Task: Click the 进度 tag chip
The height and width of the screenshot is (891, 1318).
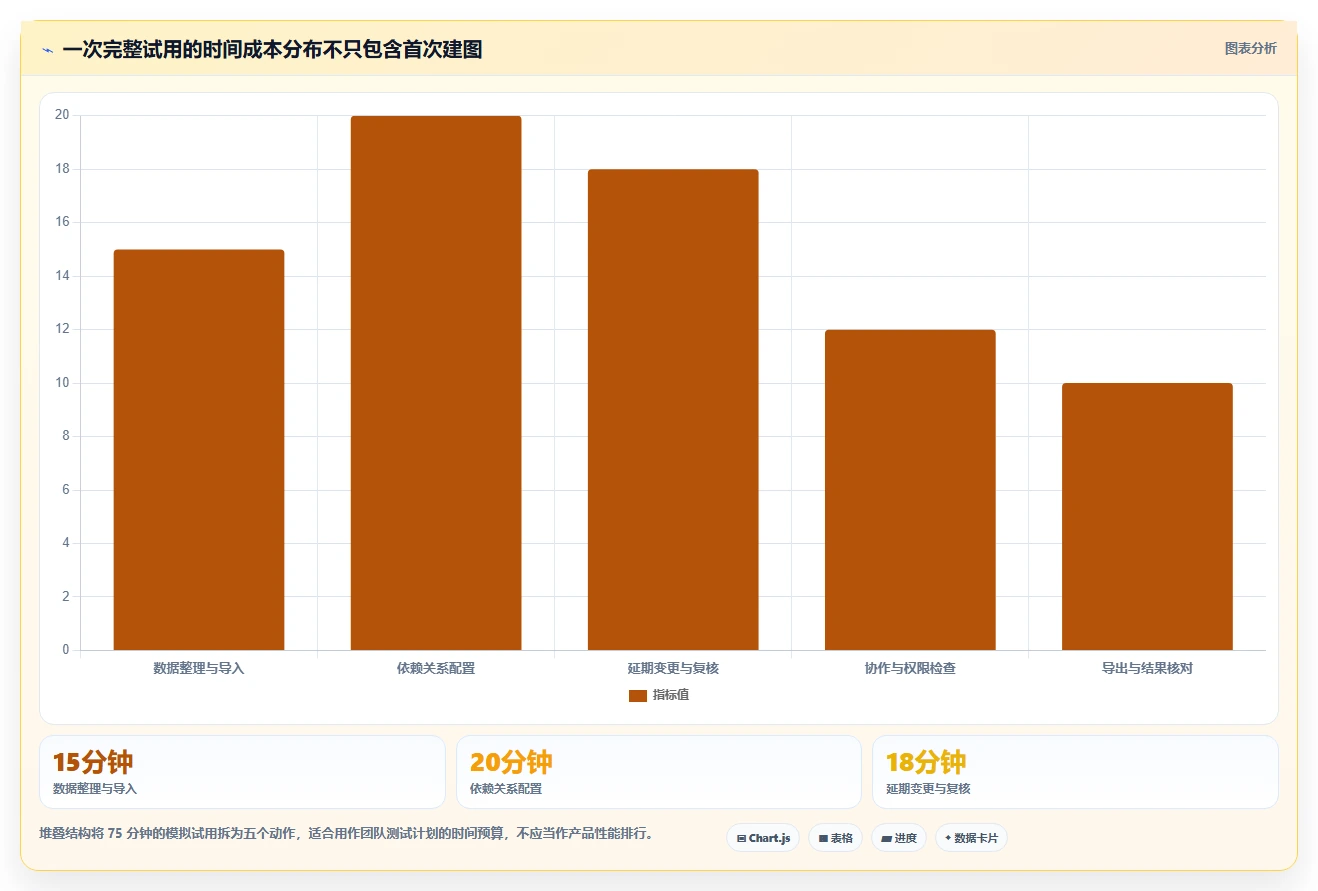Action: (x=899, y=838)
